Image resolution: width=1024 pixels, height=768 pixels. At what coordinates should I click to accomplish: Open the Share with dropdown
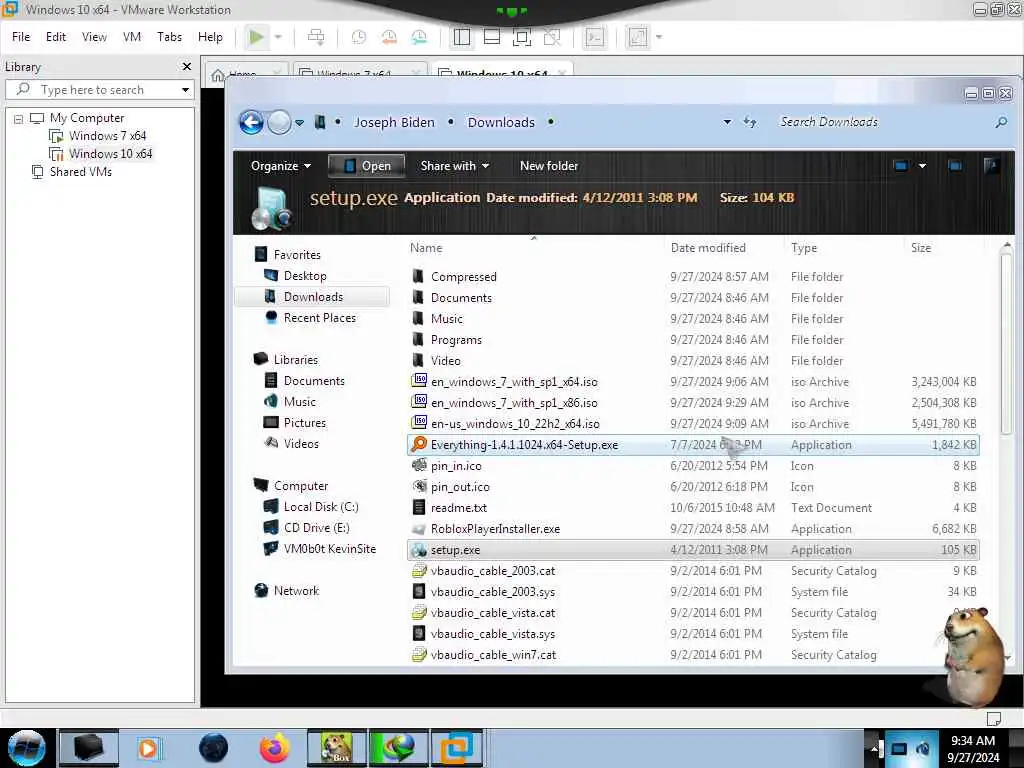[455, 166]
